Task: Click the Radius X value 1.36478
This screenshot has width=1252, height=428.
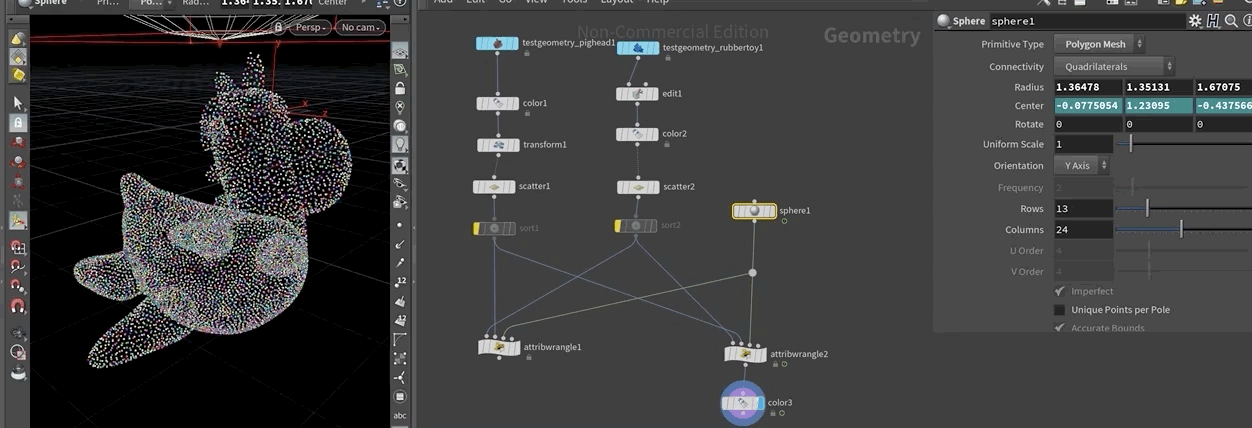Action: tap(1087, 87)
